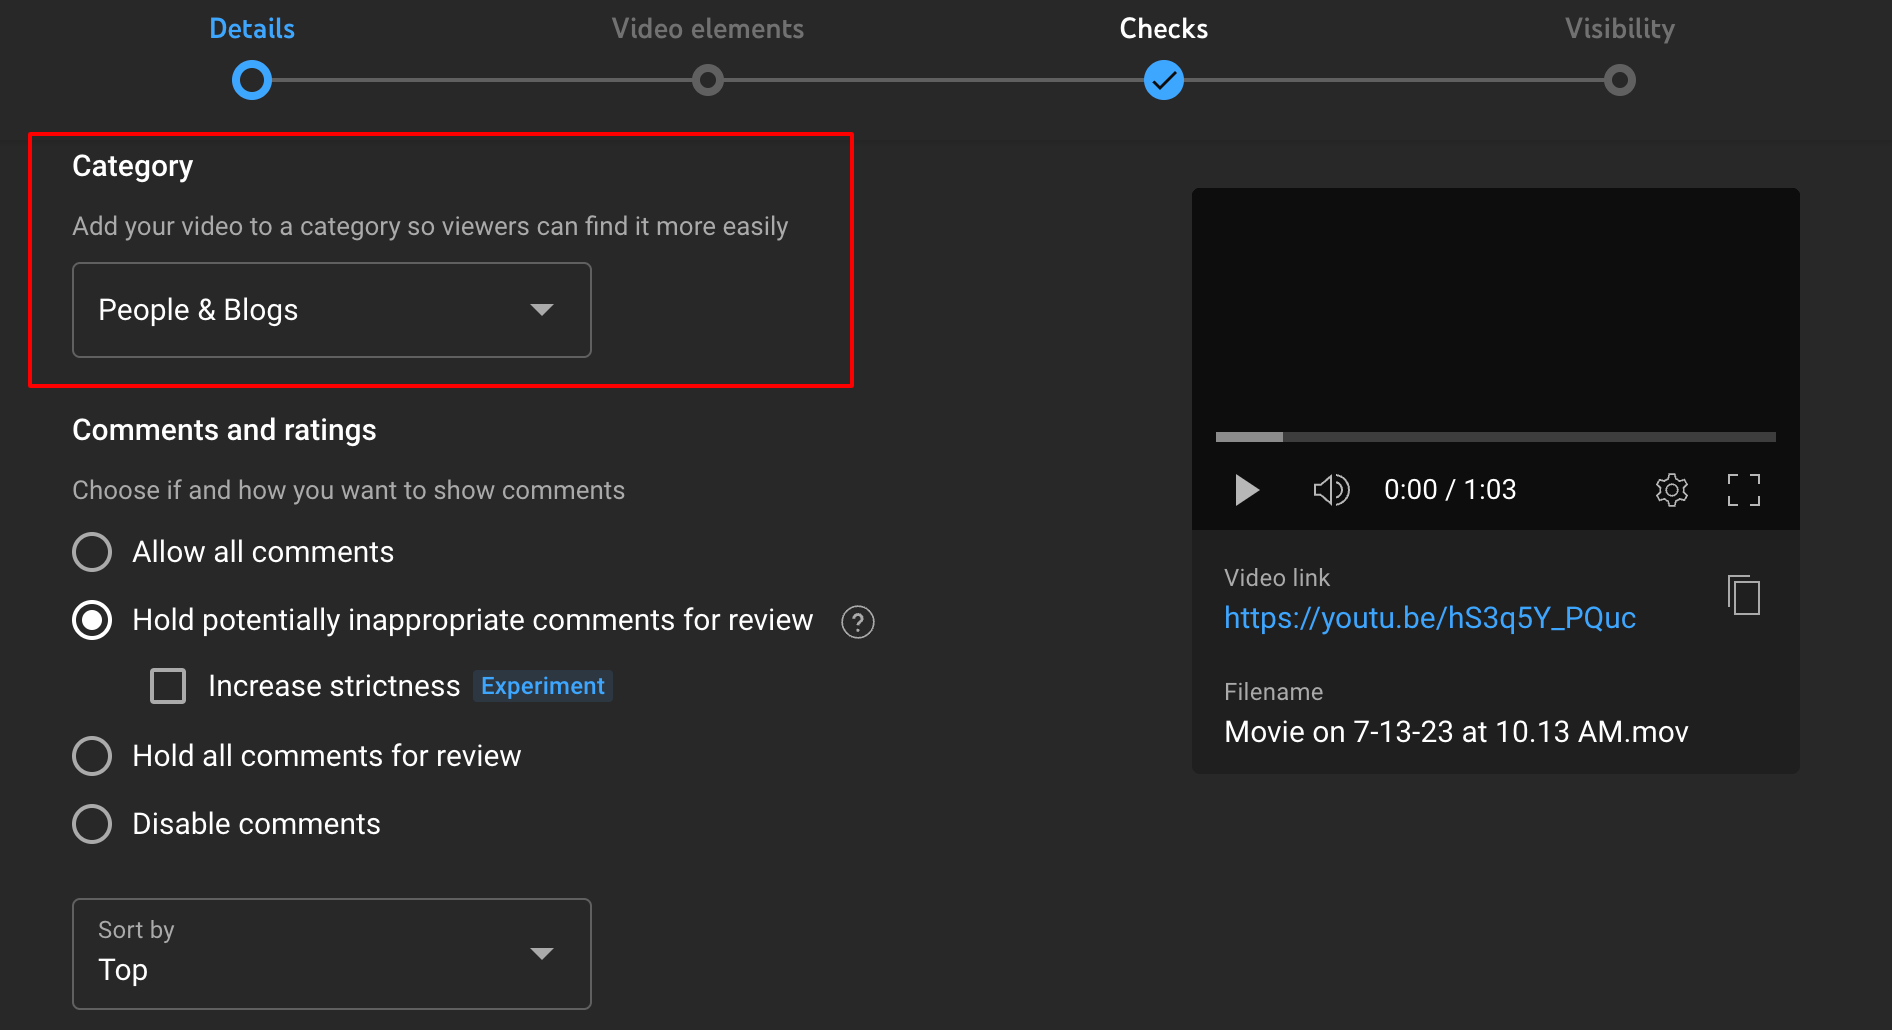Expand the Sort by dropdown
The image size is (1892, 1030).
tap(331, 954)
